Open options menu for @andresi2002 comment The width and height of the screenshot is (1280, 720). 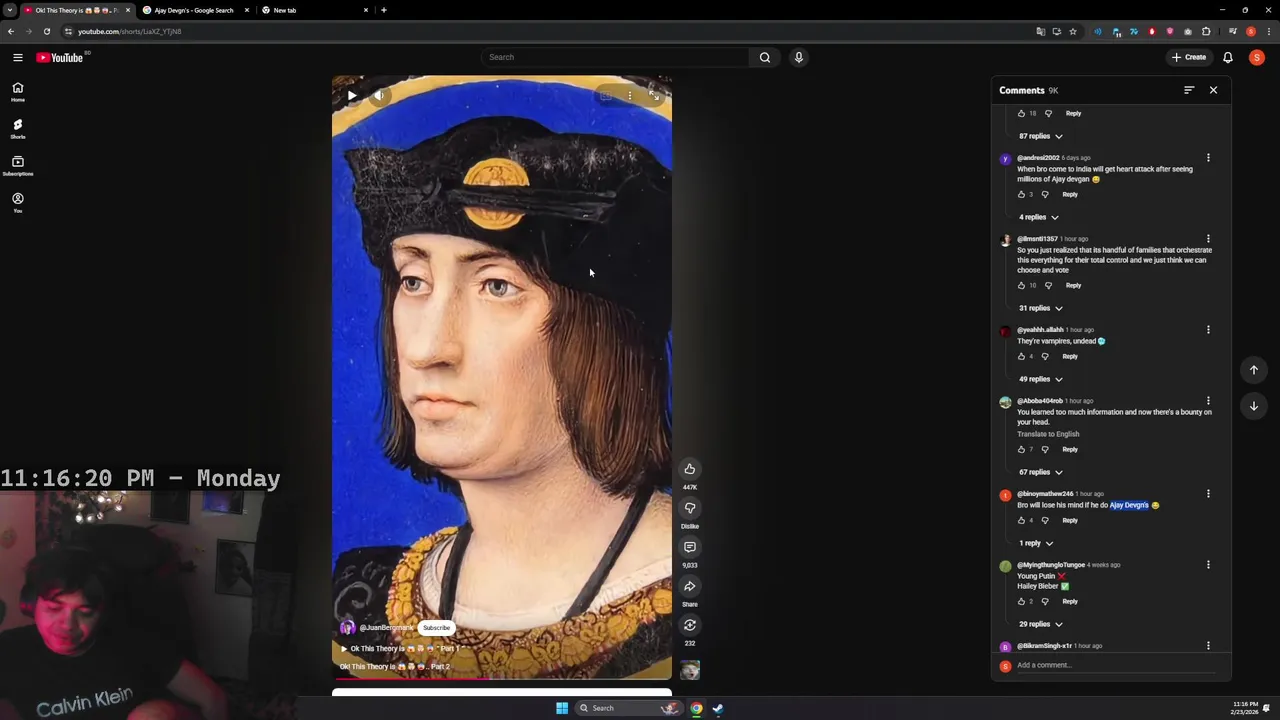point(1208,158)
